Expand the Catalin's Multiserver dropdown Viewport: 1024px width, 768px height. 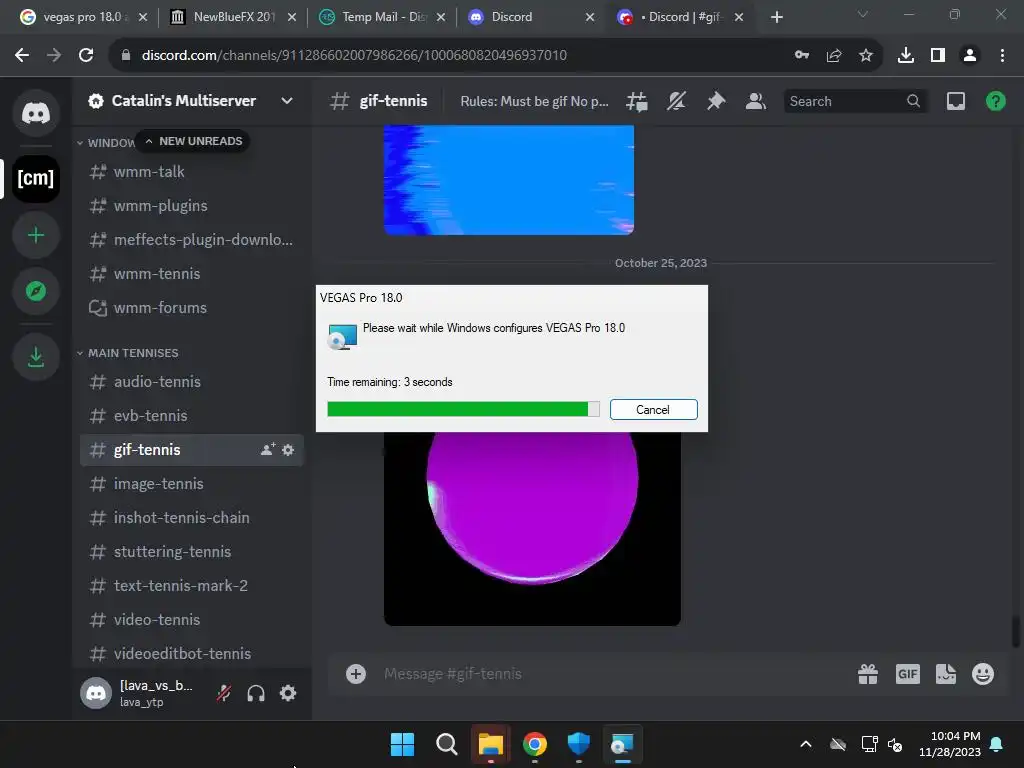pyautogui.click(x=287, y=101)
